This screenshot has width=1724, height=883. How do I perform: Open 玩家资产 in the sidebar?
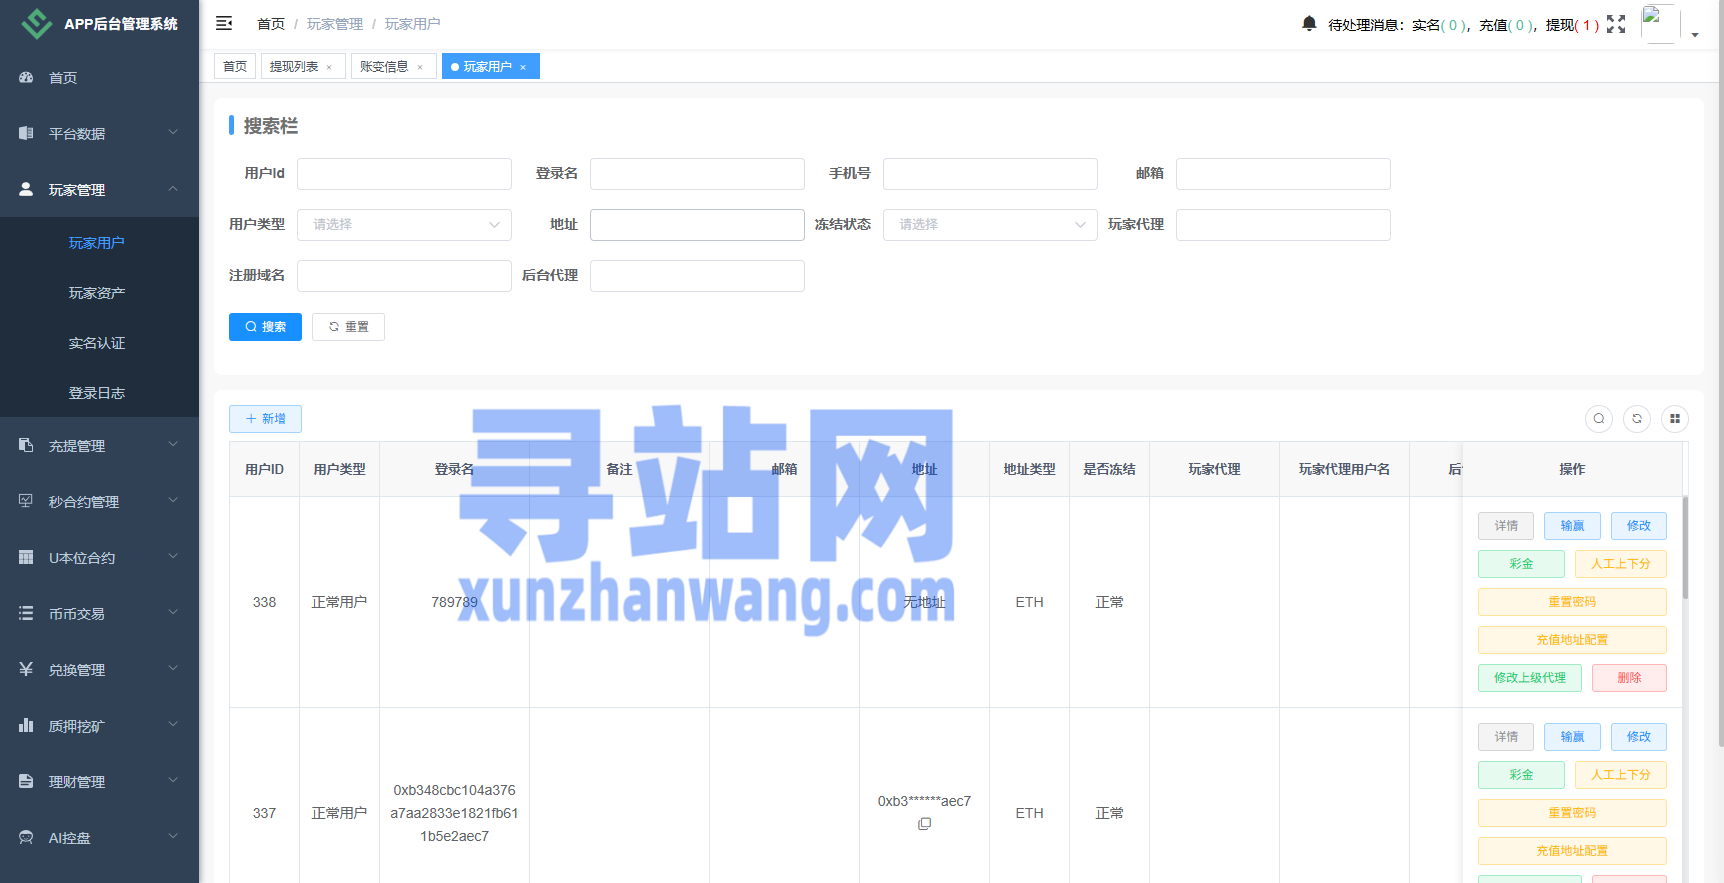pyautogui.click(x=97, y=293)
